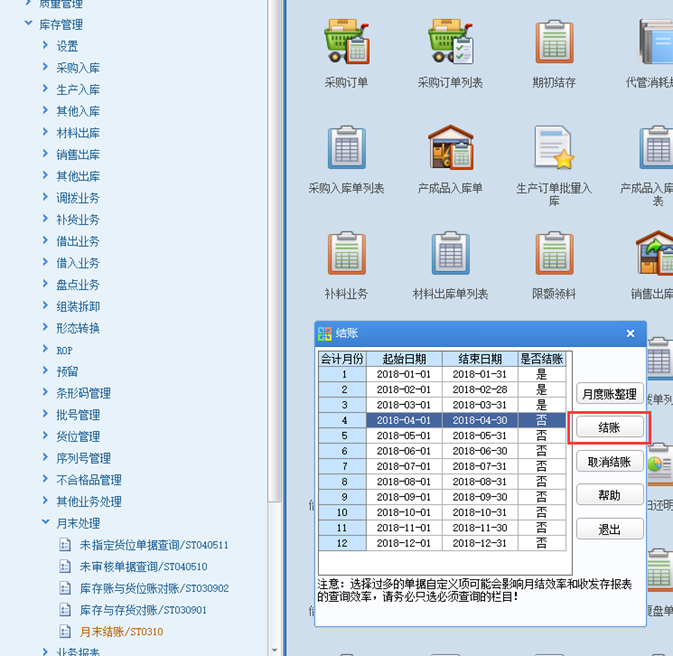Expand the 货位管理 tree node
Image resolution: width=673 pixels, height=656 pixels.
pos(45,435)
